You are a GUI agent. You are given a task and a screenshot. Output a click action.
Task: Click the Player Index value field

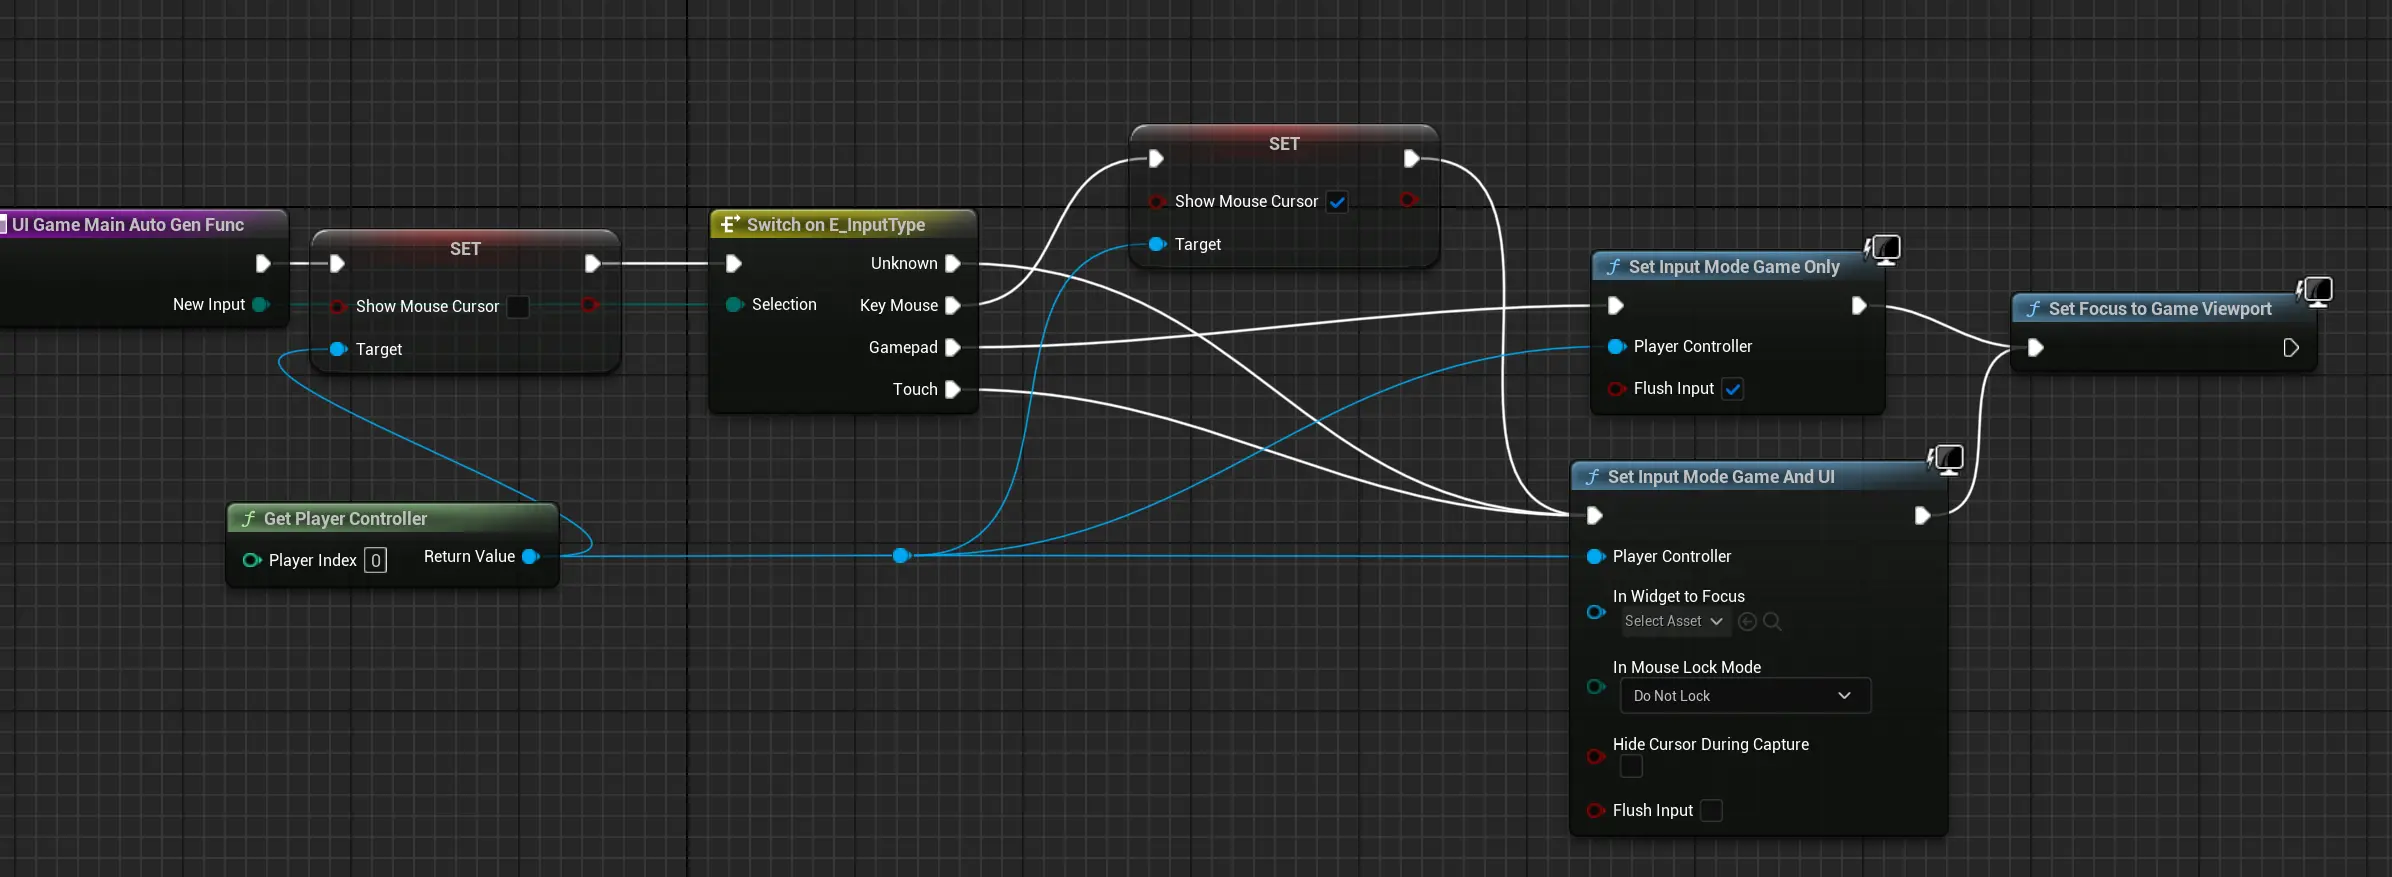[x=375, y=560]
